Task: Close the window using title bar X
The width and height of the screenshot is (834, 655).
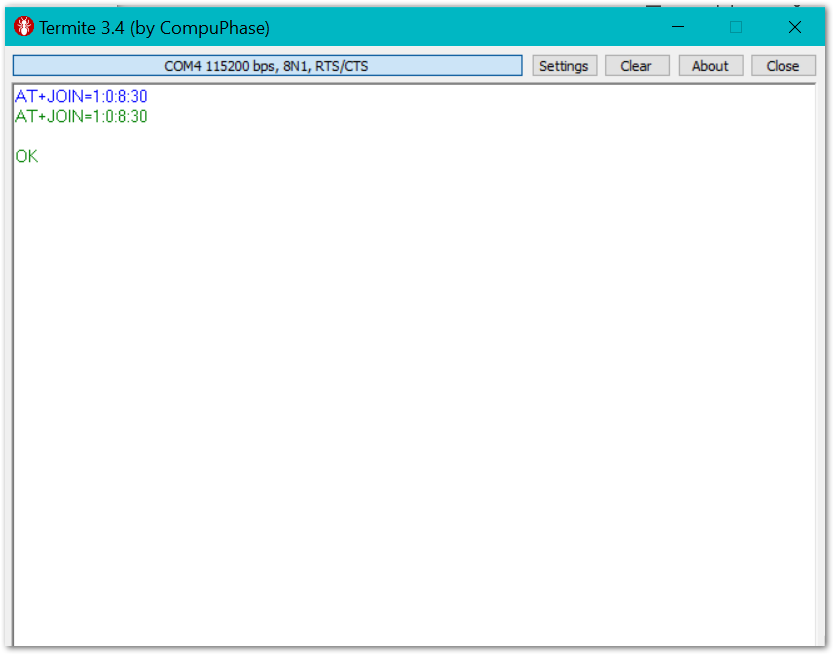Action: coord(795,27)
